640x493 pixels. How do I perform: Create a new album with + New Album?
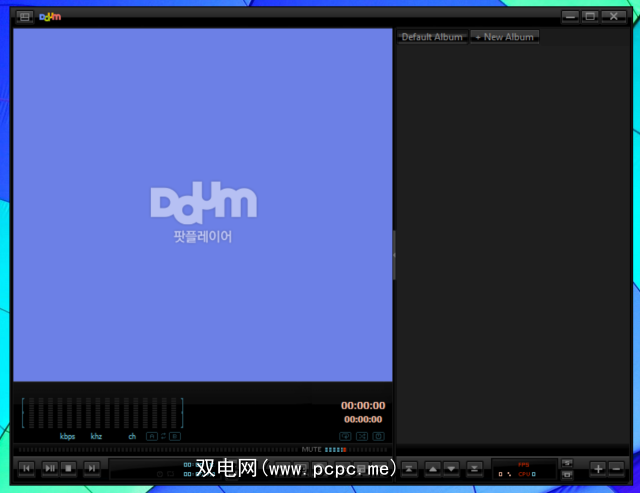pyautogui.click(x=504, y=37)
